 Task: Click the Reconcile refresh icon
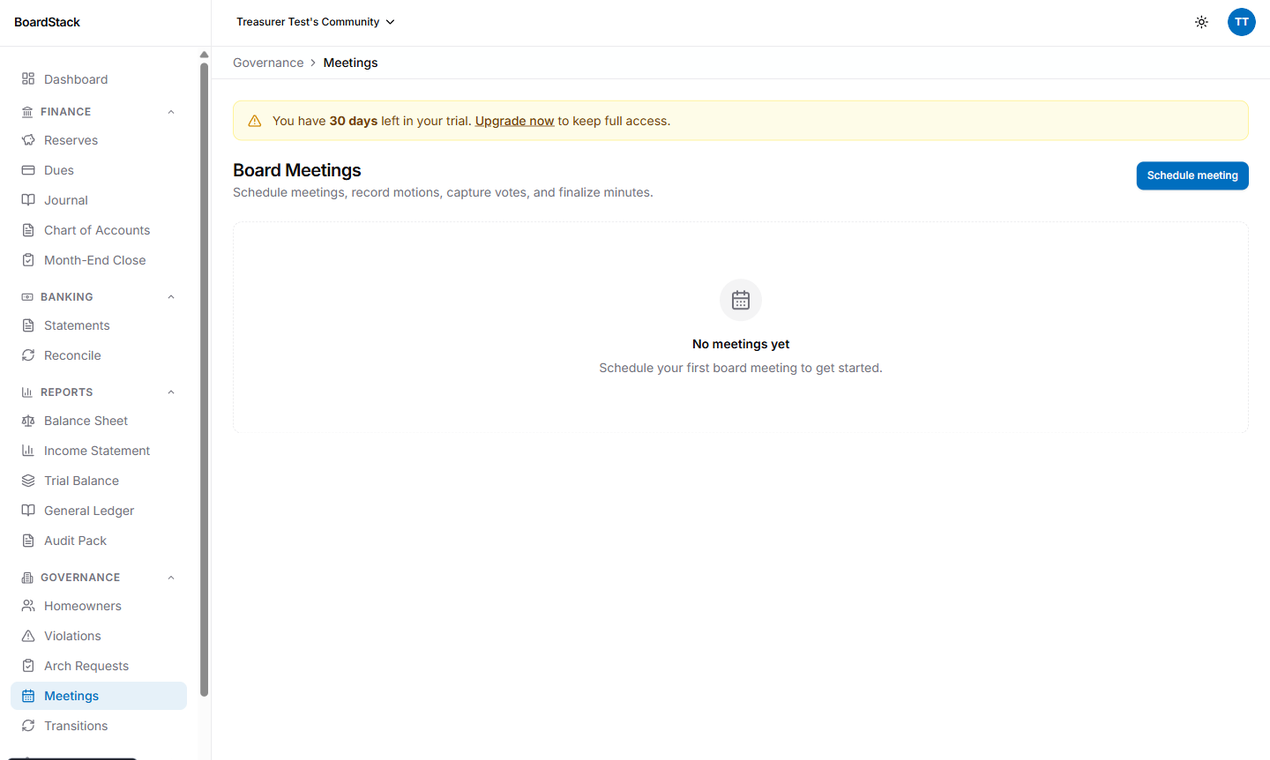(28, 355)
